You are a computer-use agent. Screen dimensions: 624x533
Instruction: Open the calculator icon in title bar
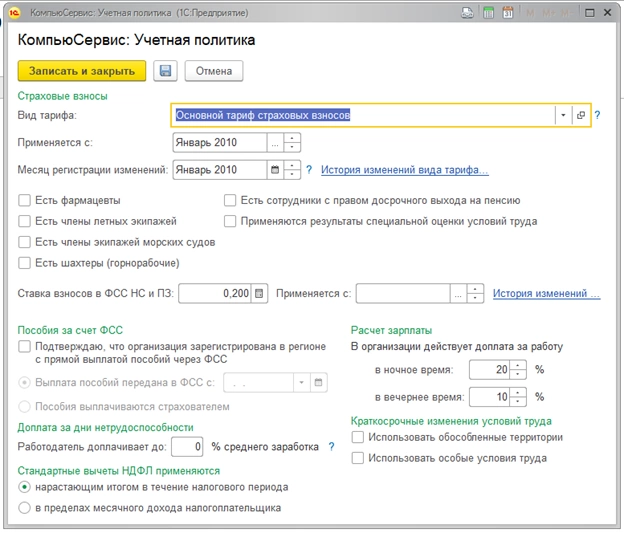click(488, 13)
